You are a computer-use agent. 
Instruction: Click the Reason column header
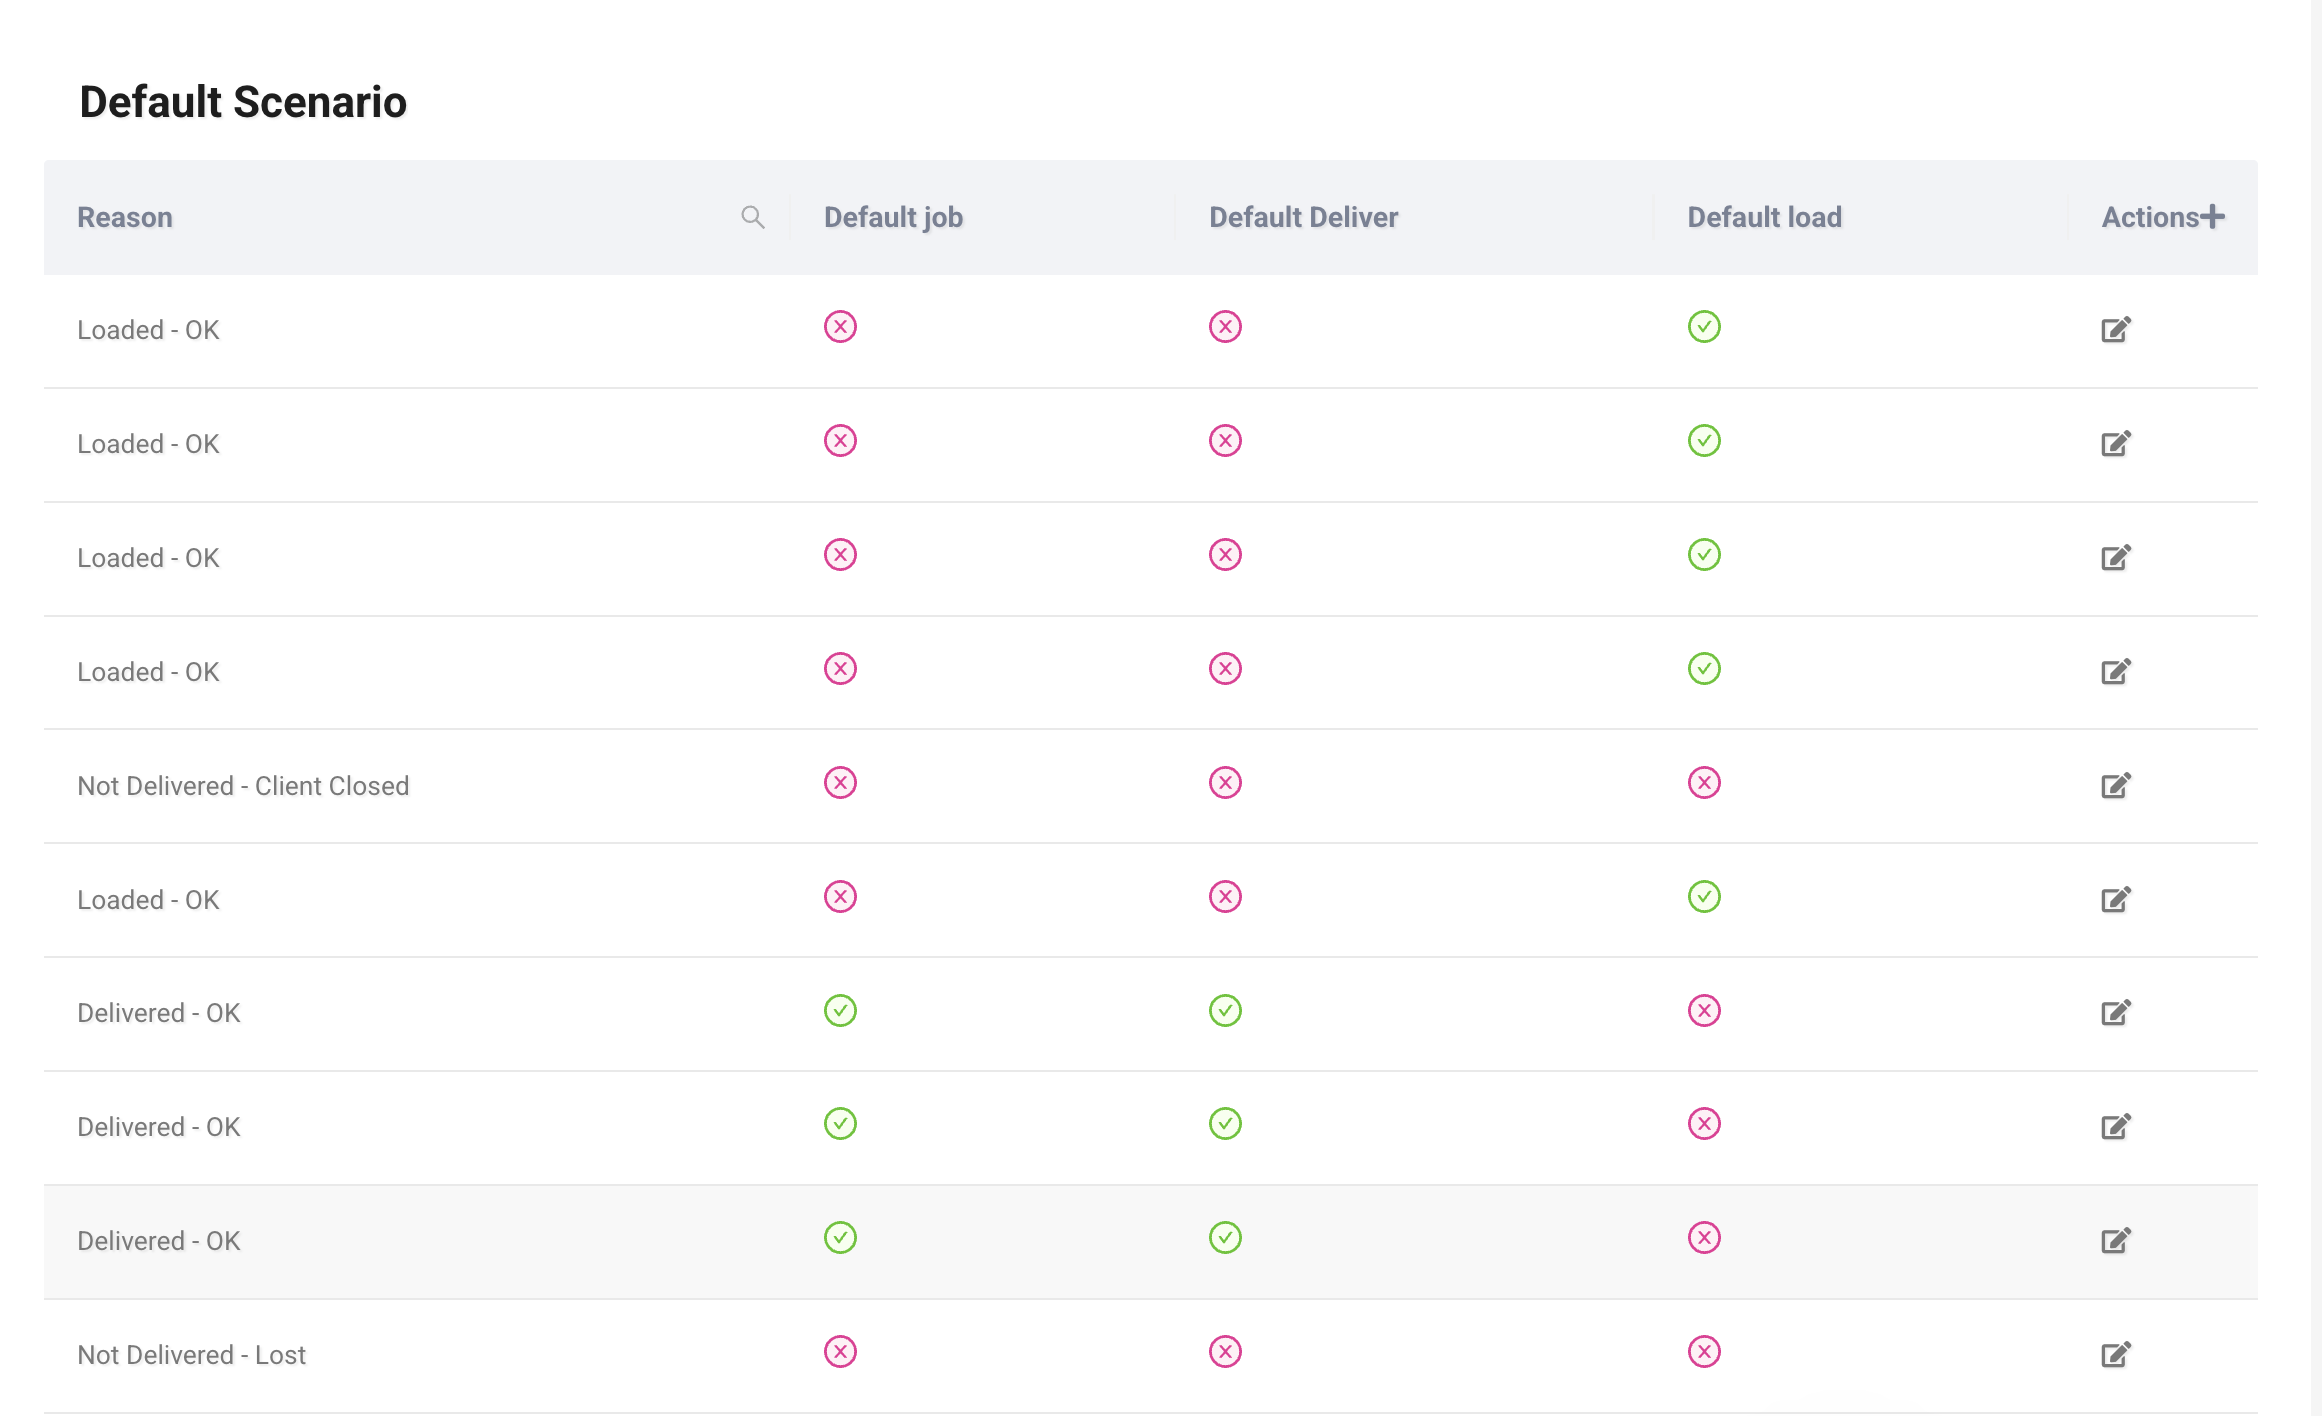[x=124, y=216]
